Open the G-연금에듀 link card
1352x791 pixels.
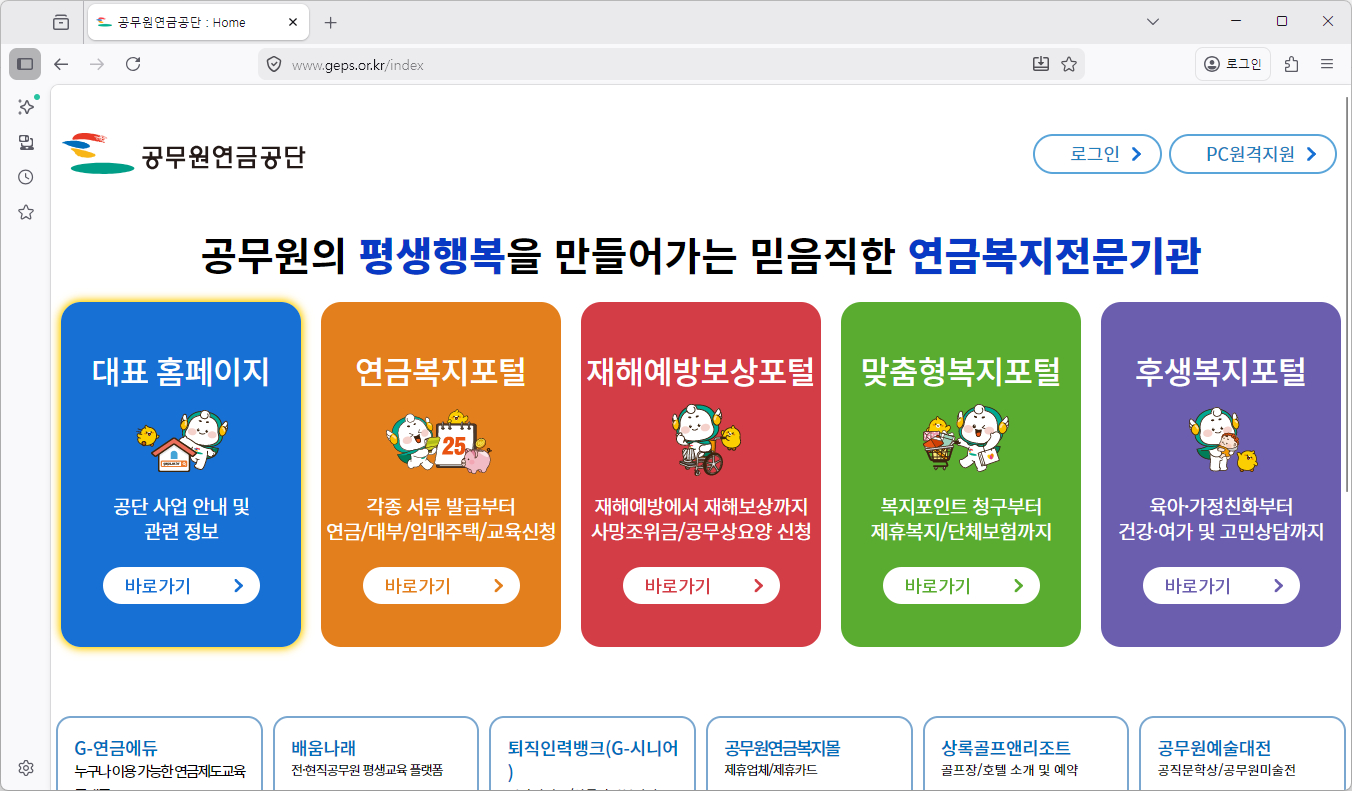pyautogui.click(x=159, y=754)
